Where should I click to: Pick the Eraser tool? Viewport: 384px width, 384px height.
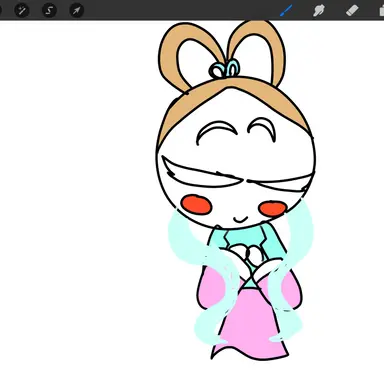pos(352,10)
